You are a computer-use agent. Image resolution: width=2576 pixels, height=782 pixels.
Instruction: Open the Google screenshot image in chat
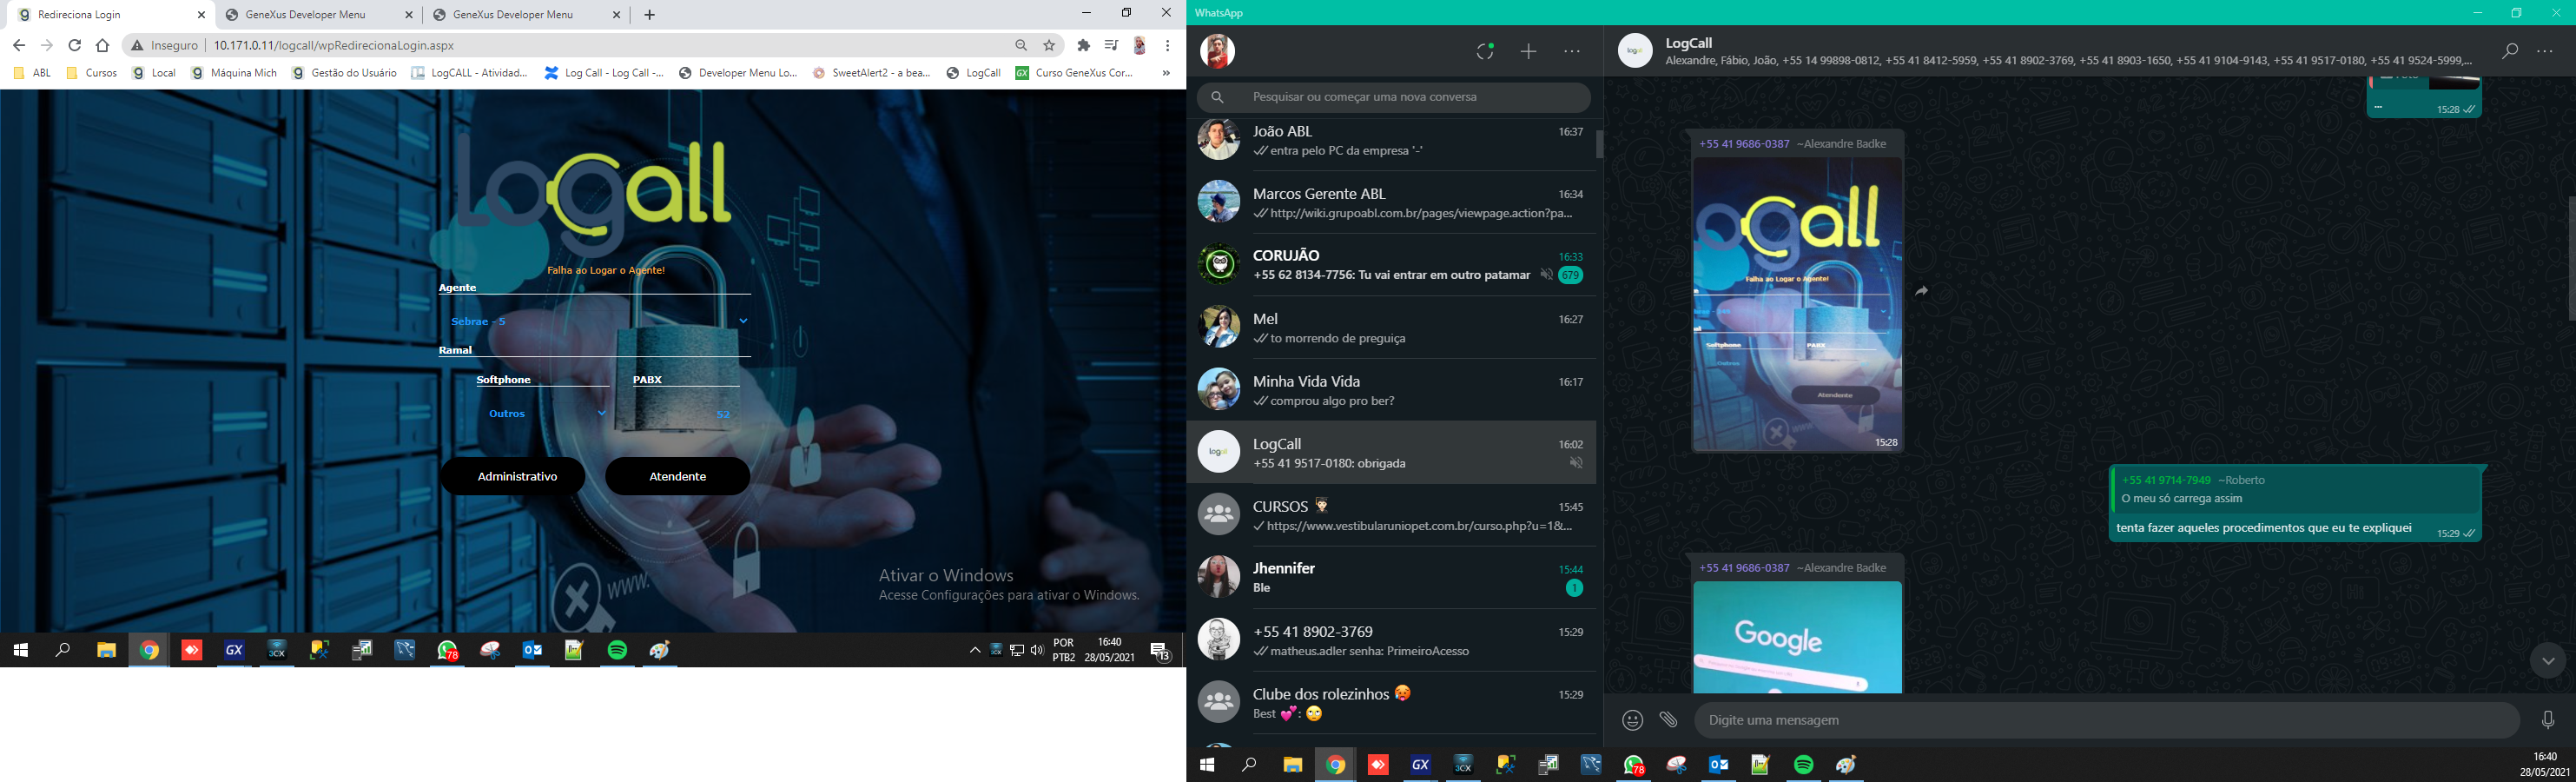point(1797,637)
